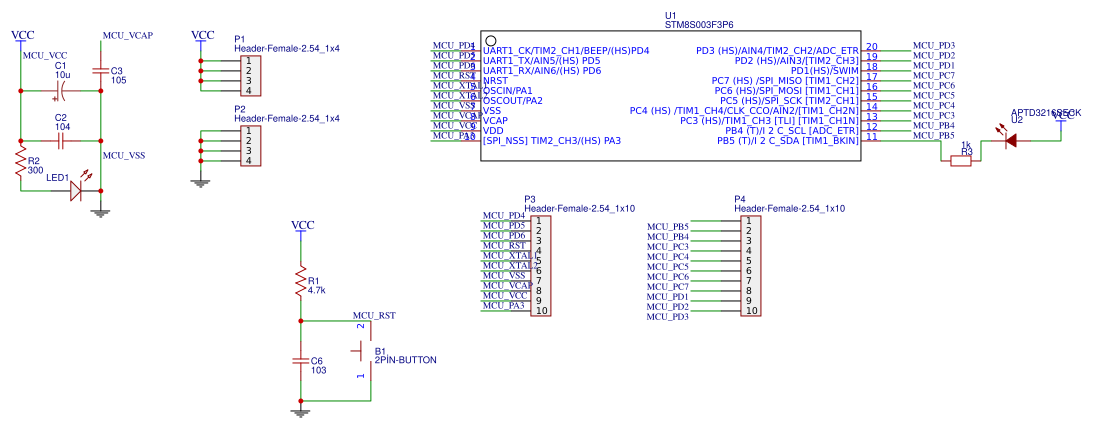
Task: Click the MCU_PB5 net label on header P4
Action: point(668,226)
